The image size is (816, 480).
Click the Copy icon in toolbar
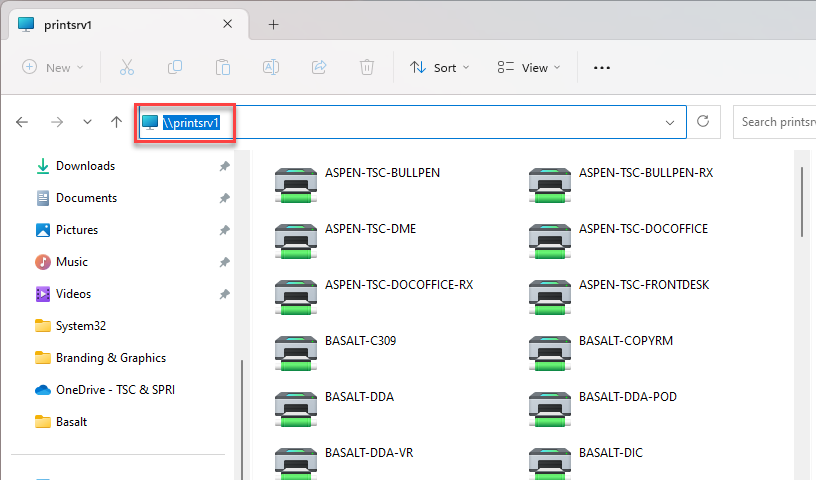[x=175, y=67]
